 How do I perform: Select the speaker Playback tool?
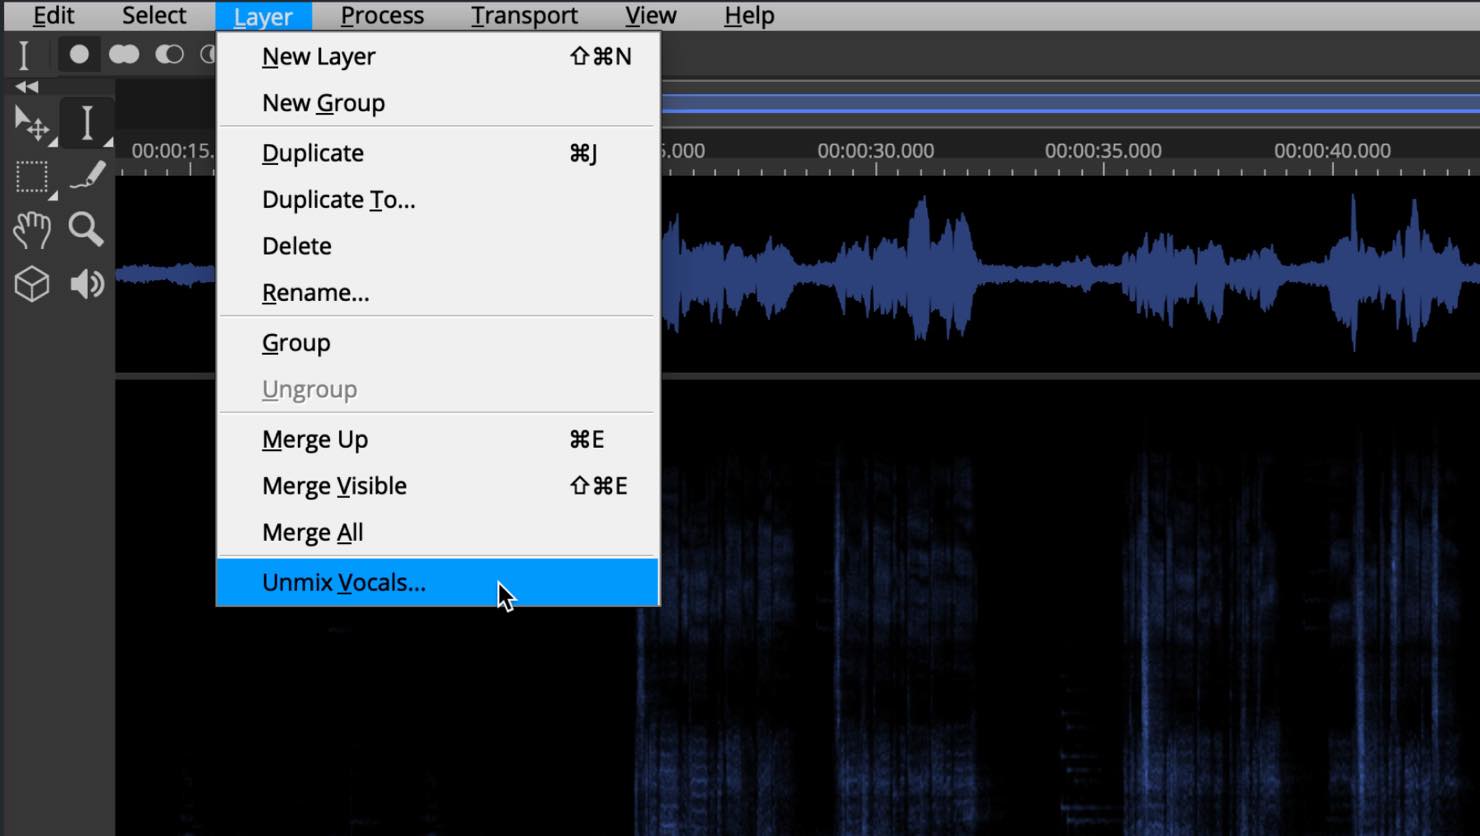[87, 284]
